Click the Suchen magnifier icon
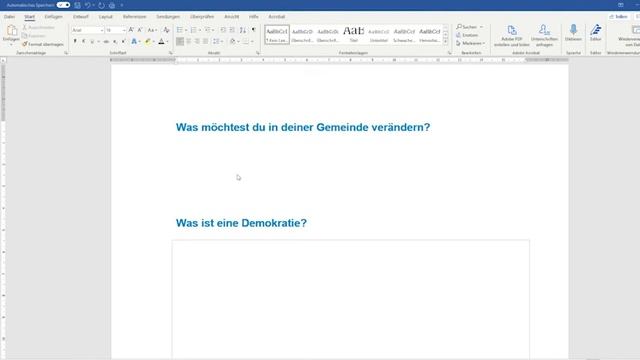The height and width of the screenshot is (360, 640). pos(459,27)
